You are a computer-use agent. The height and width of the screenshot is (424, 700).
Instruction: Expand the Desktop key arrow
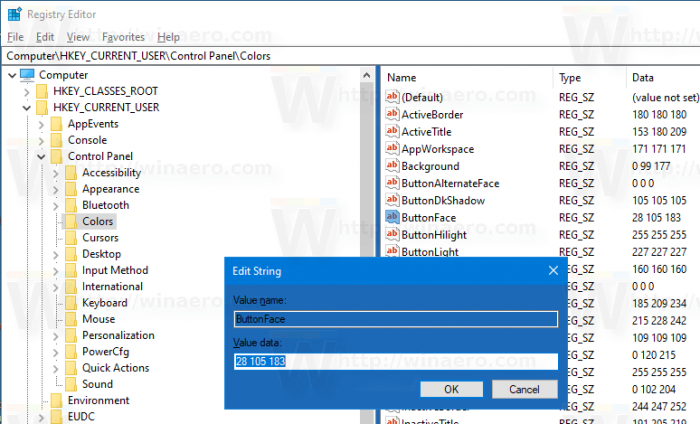click(55, 254)
